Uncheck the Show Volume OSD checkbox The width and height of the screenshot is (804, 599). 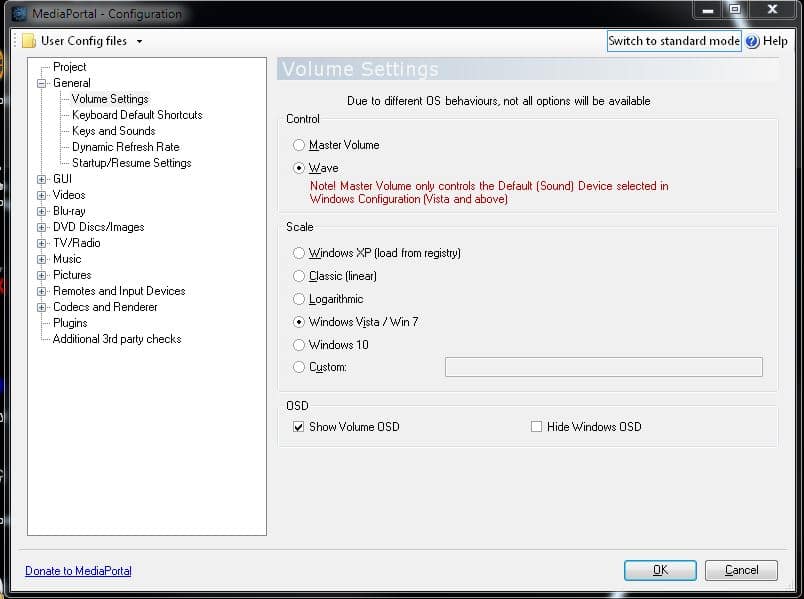click(298, 427)
